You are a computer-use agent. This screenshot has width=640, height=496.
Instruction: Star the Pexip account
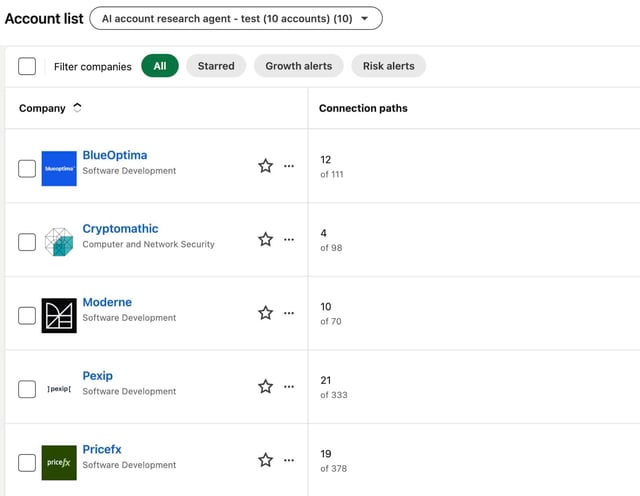point(265,386)
